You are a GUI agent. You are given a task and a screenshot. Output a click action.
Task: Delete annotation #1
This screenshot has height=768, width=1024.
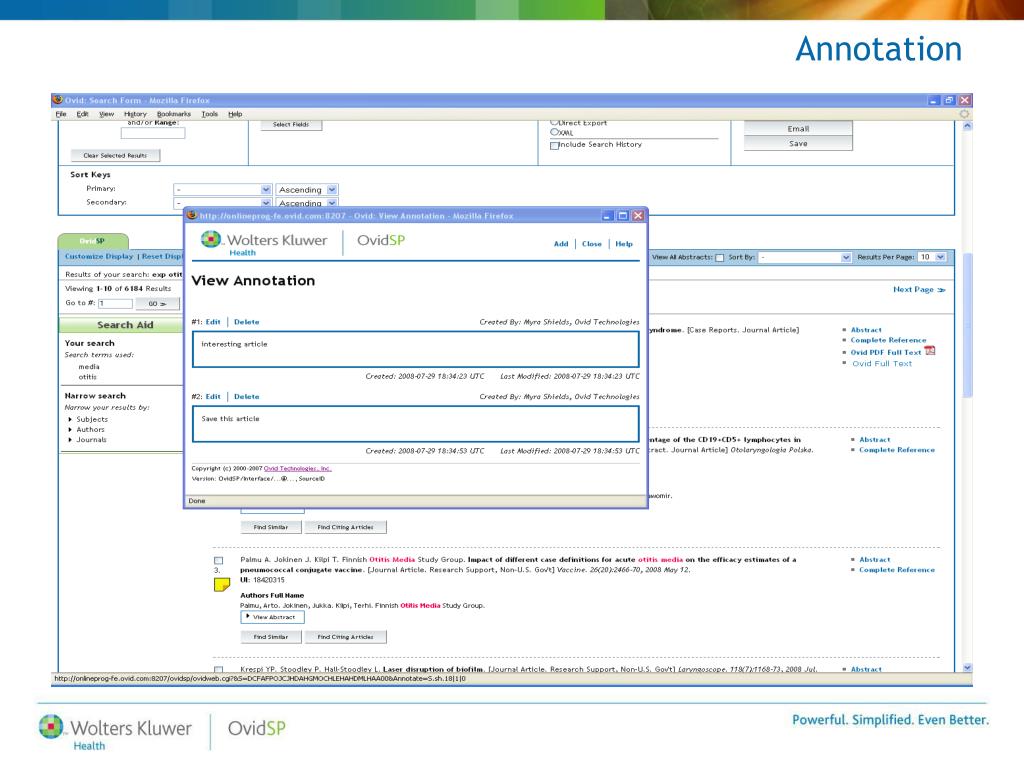(x=247, y=322)
